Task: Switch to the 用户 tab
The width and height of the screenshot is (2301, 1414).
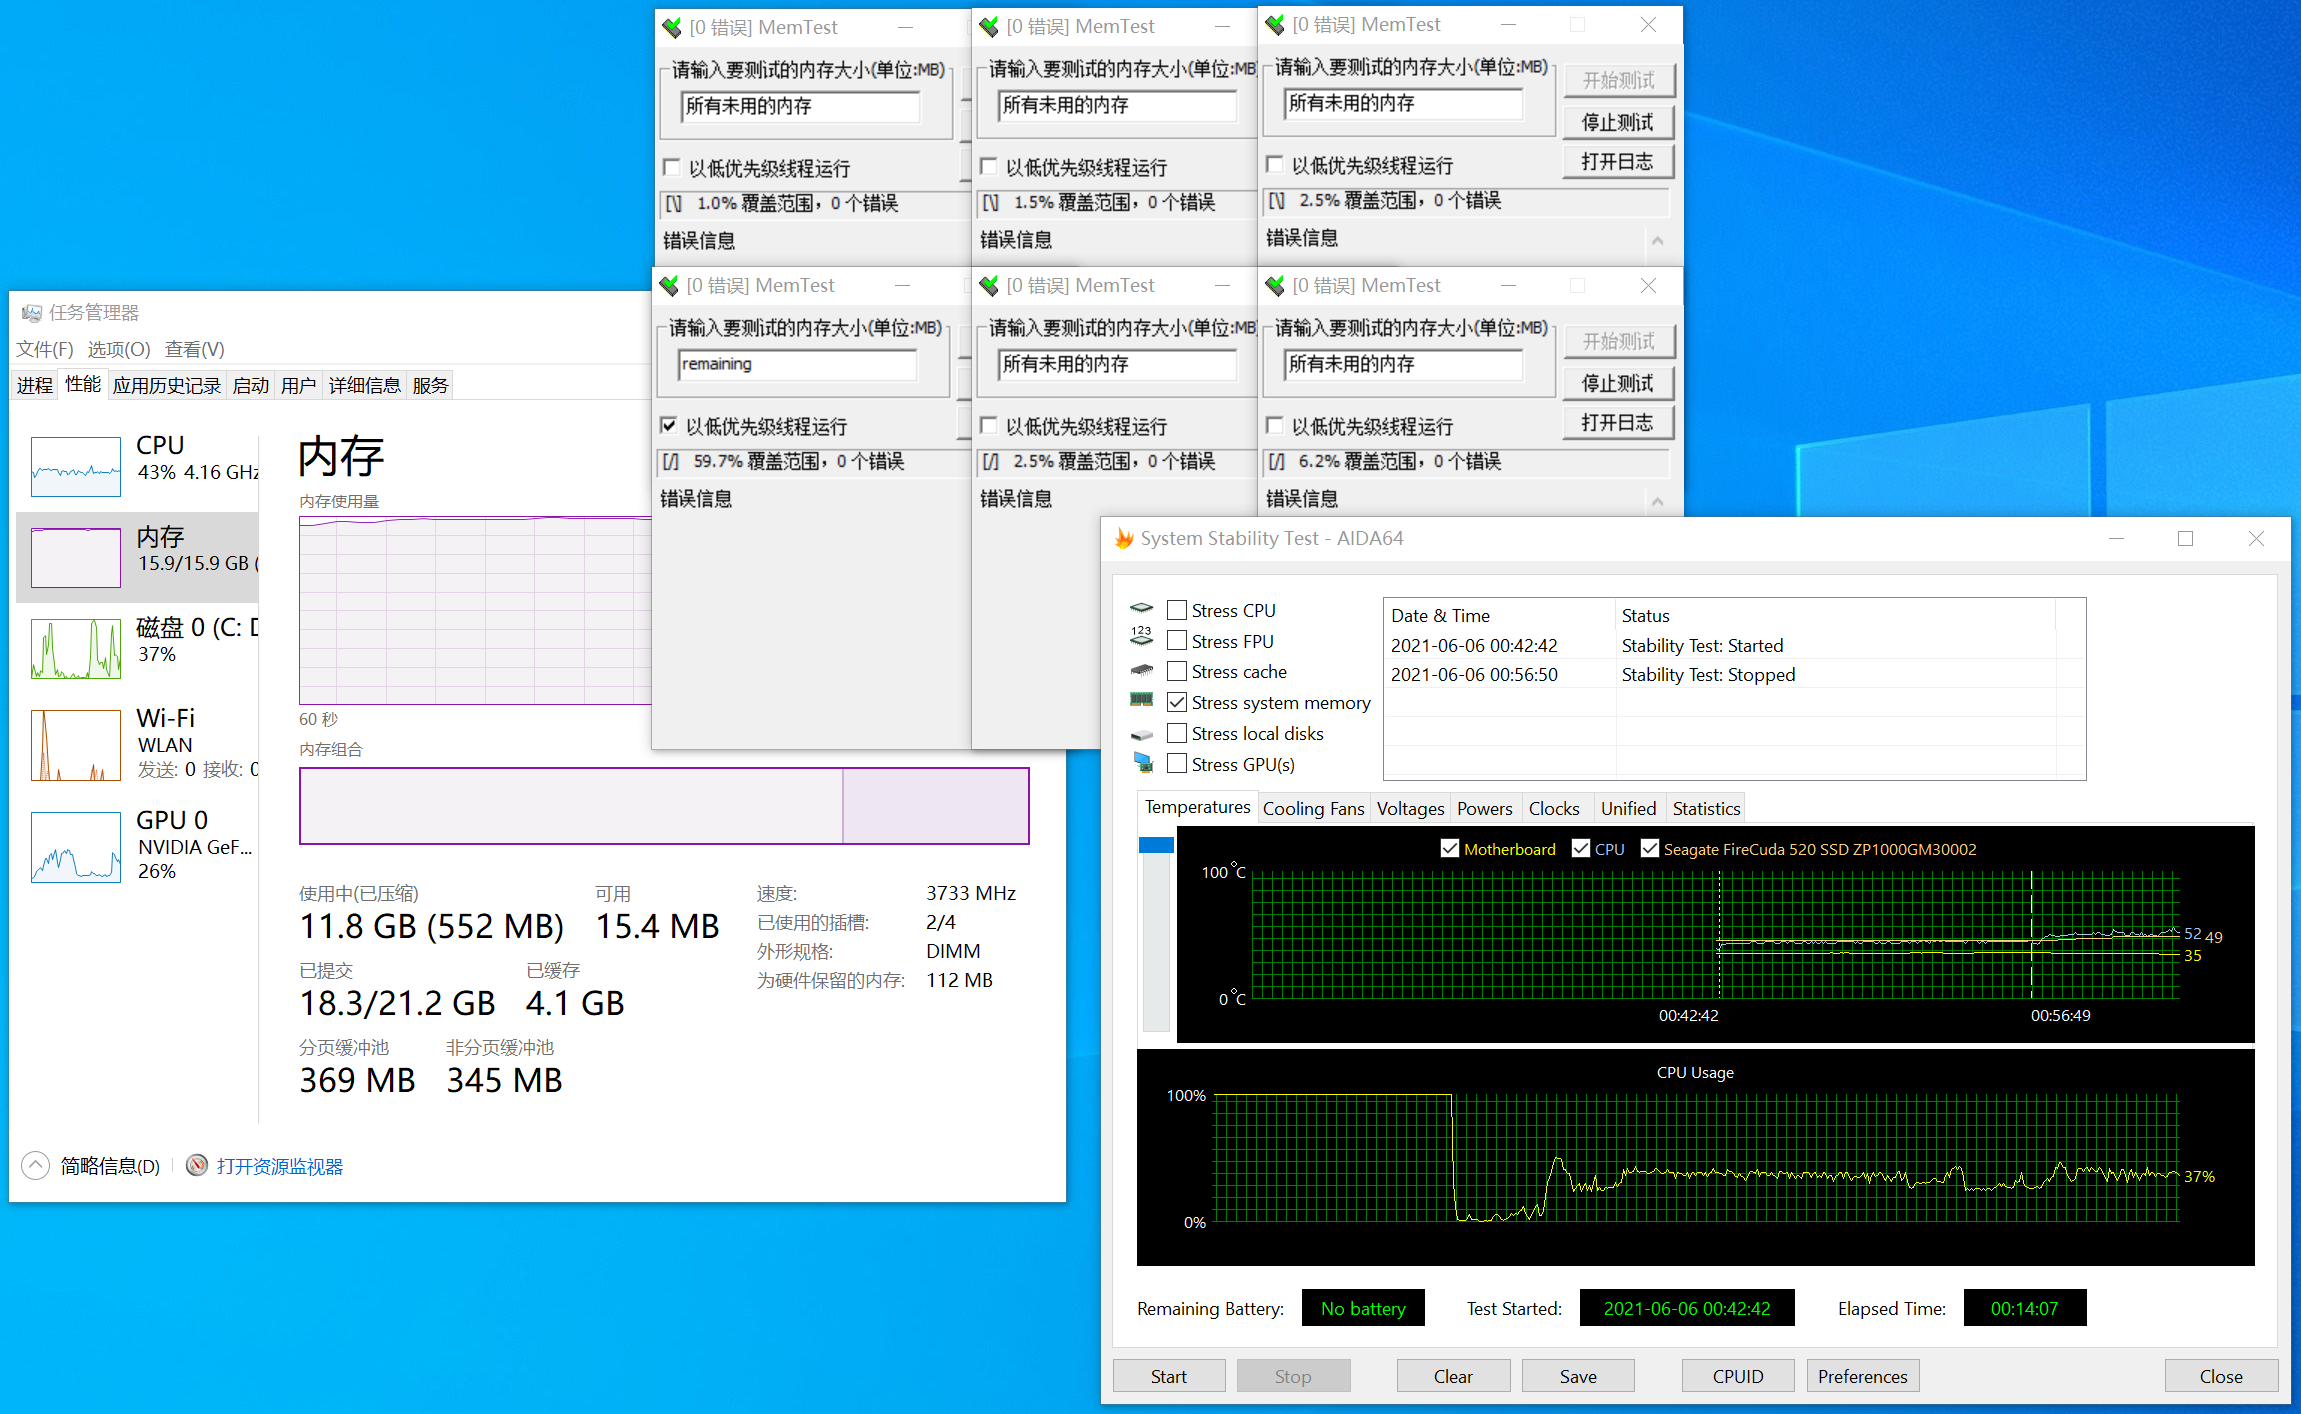Action: tap(298, 386)
